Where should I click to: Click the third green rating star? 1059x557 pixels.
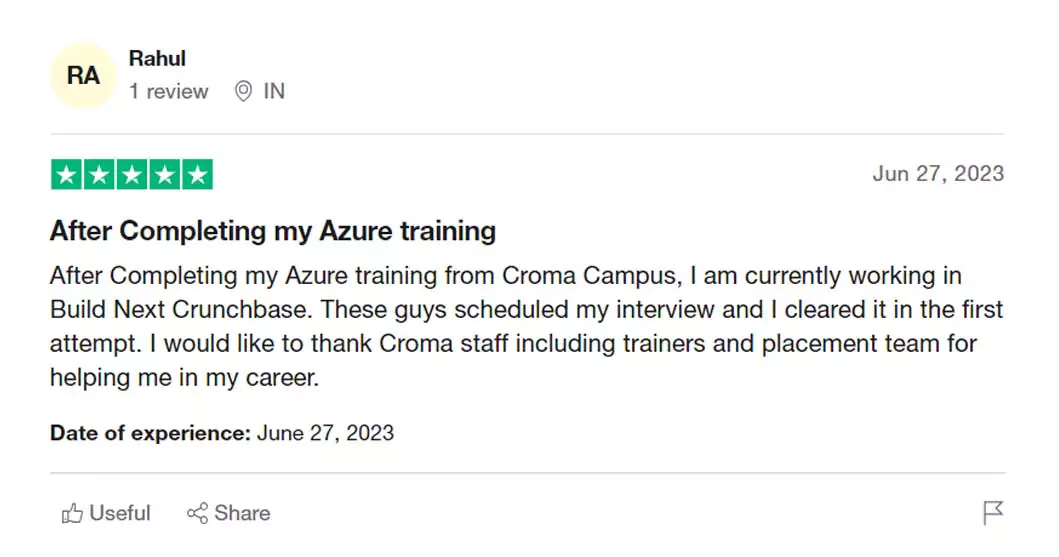point(132,175)
